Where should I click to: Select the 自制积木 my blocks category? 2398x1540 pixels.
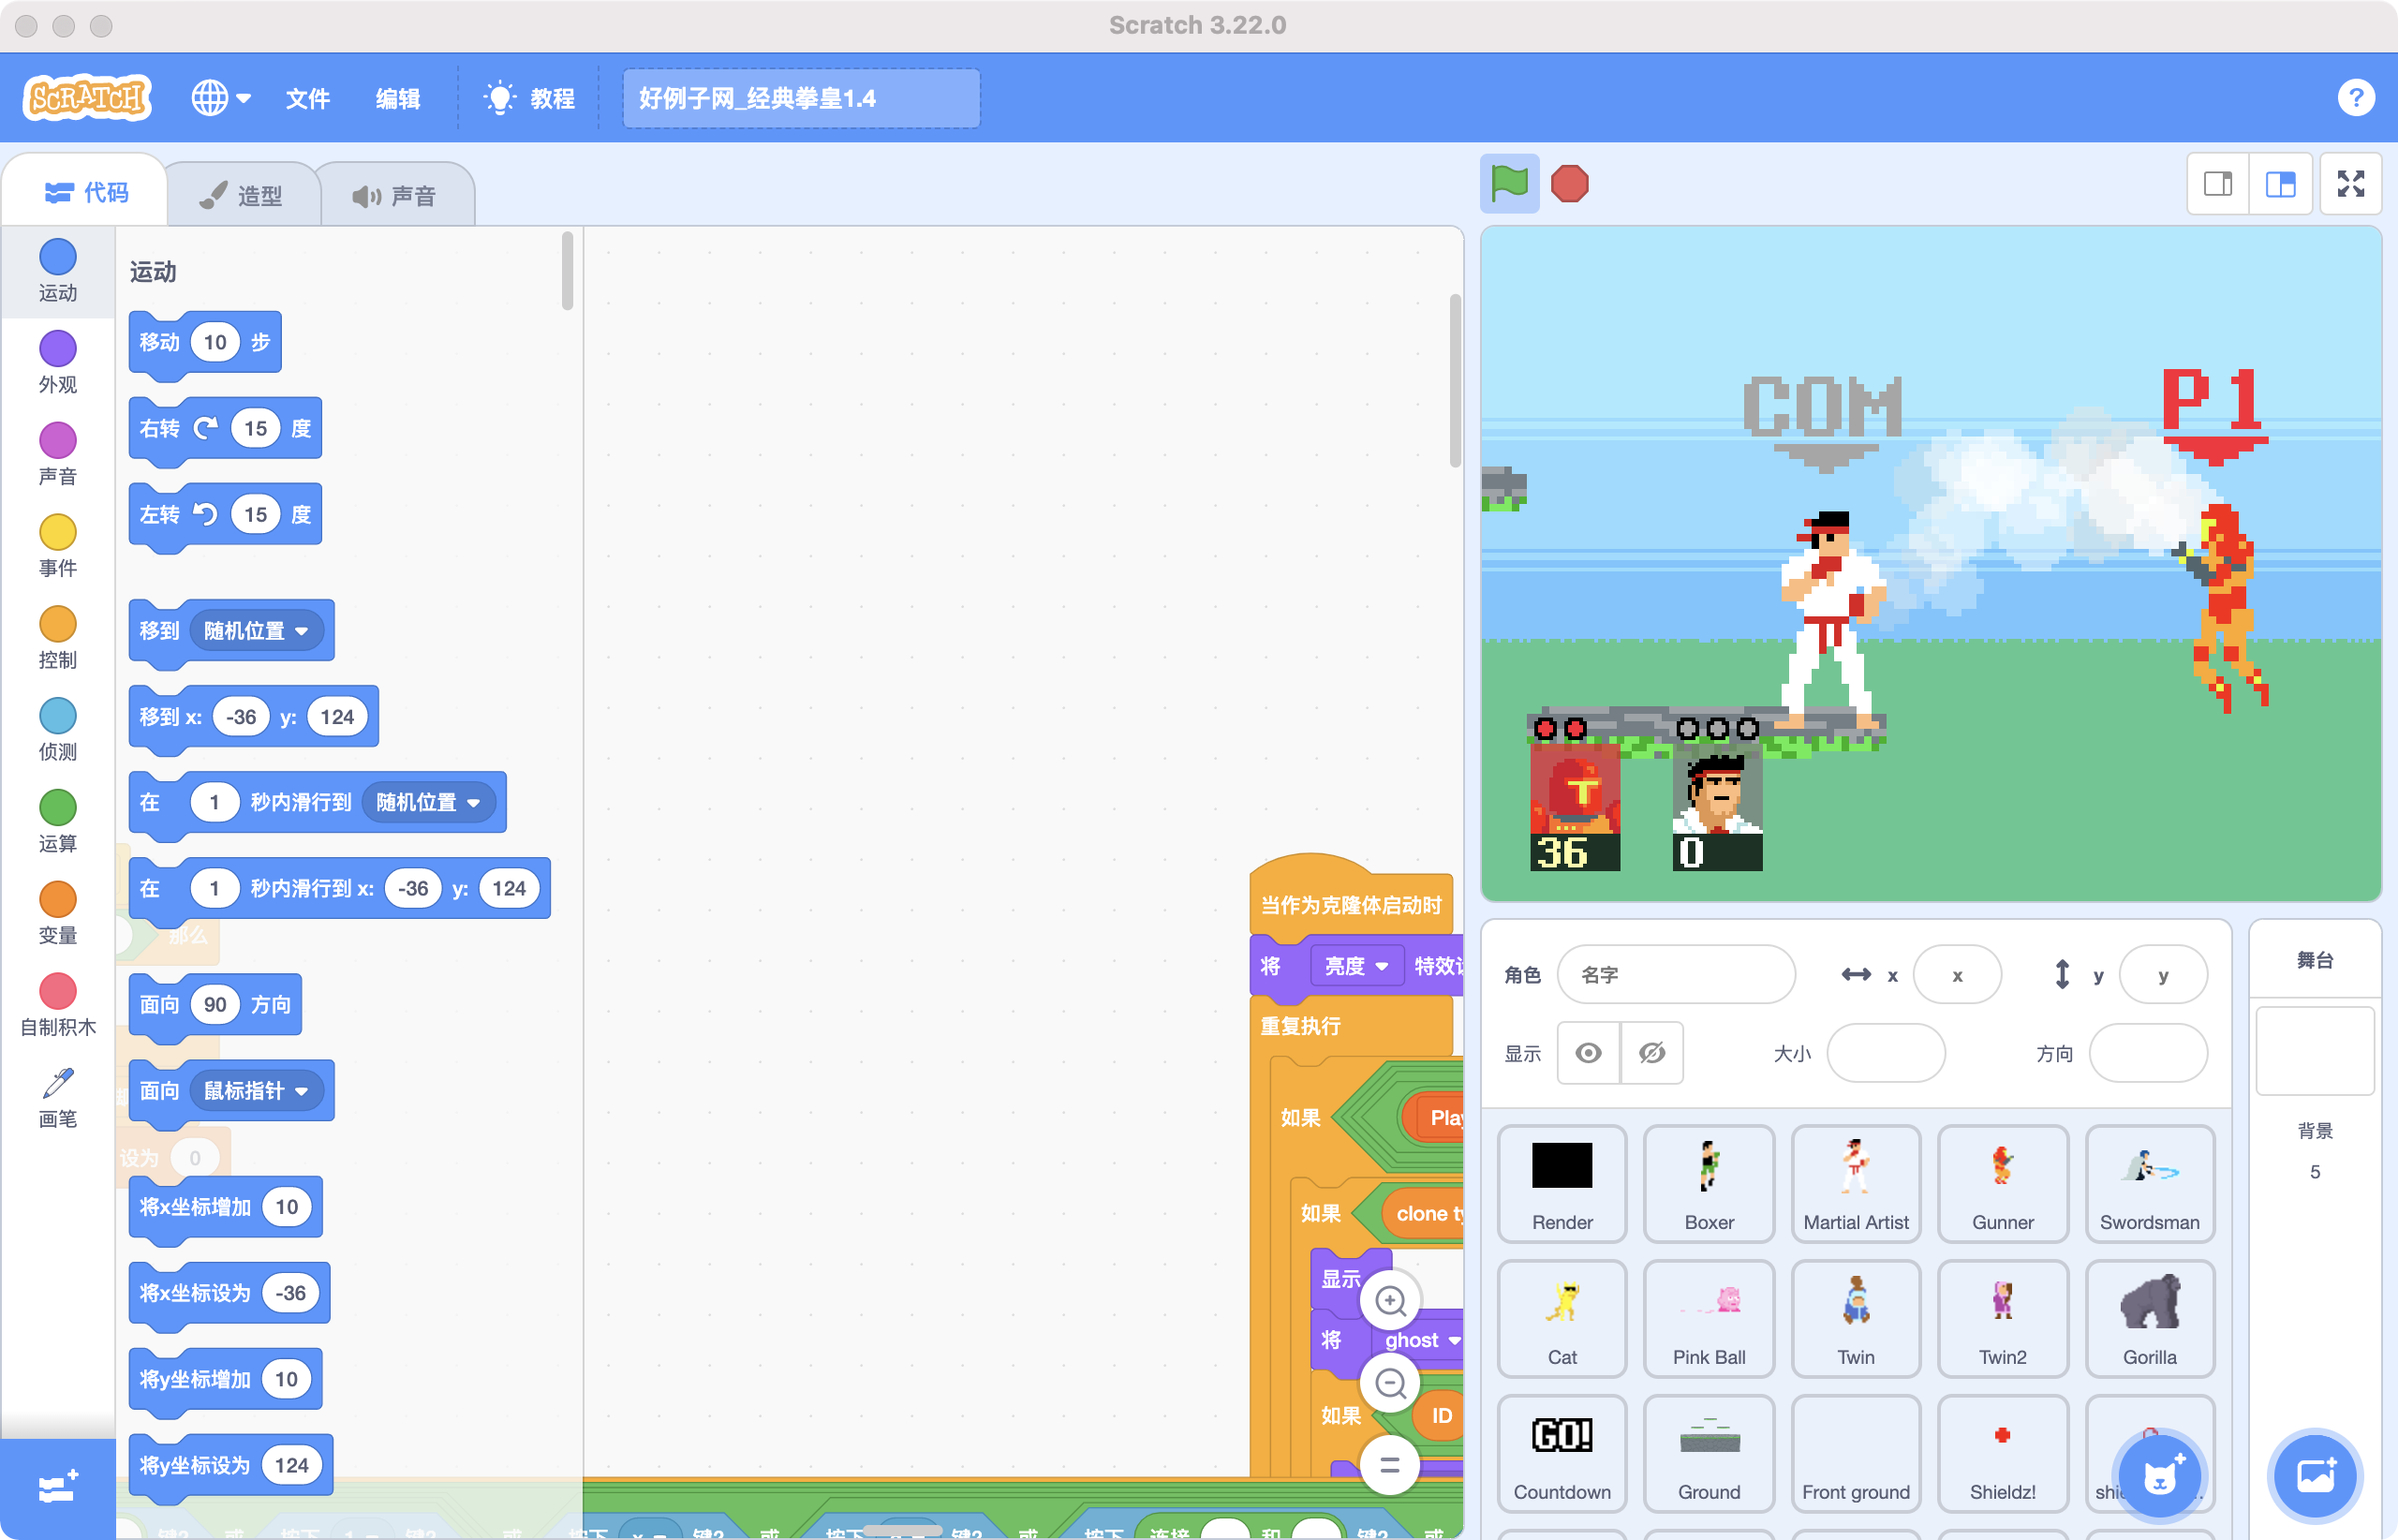click(x=58, y=1006)
